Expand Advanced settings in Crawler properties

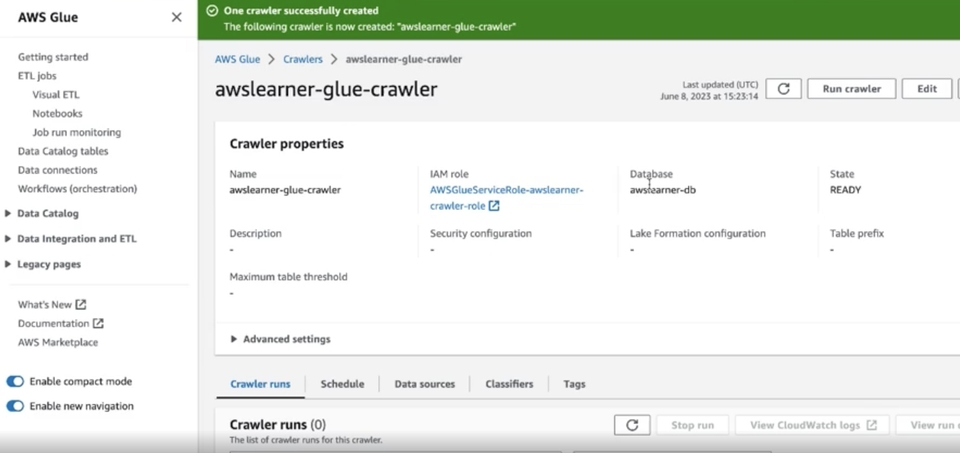[x=280, y=339]
